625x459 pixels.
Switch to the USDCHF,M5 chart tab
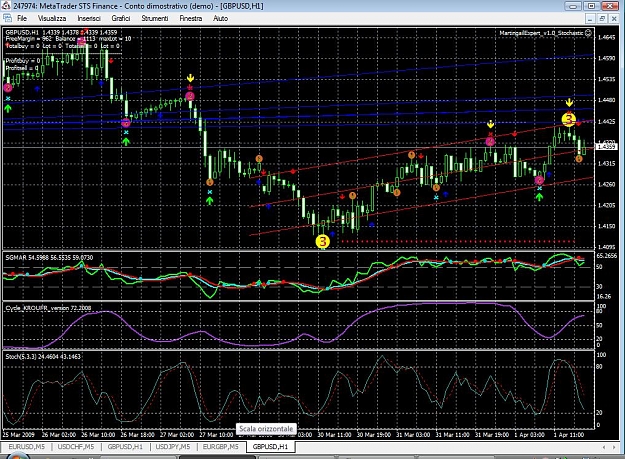pos(76,447)
